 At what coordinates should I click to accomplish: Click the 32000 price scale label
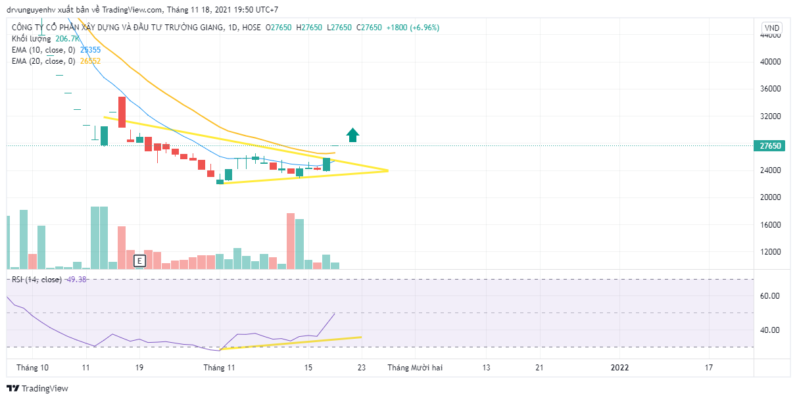coord(770,116)
